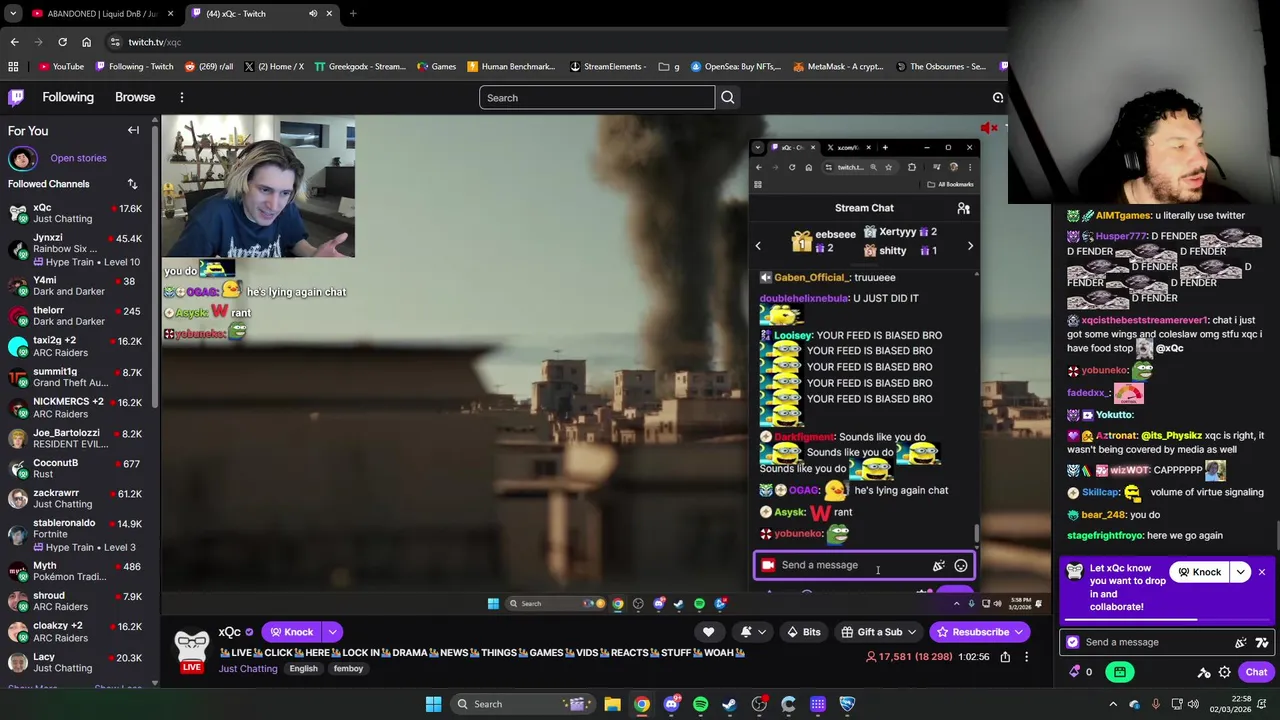Select CoconutB channel in sidebar

76,468
